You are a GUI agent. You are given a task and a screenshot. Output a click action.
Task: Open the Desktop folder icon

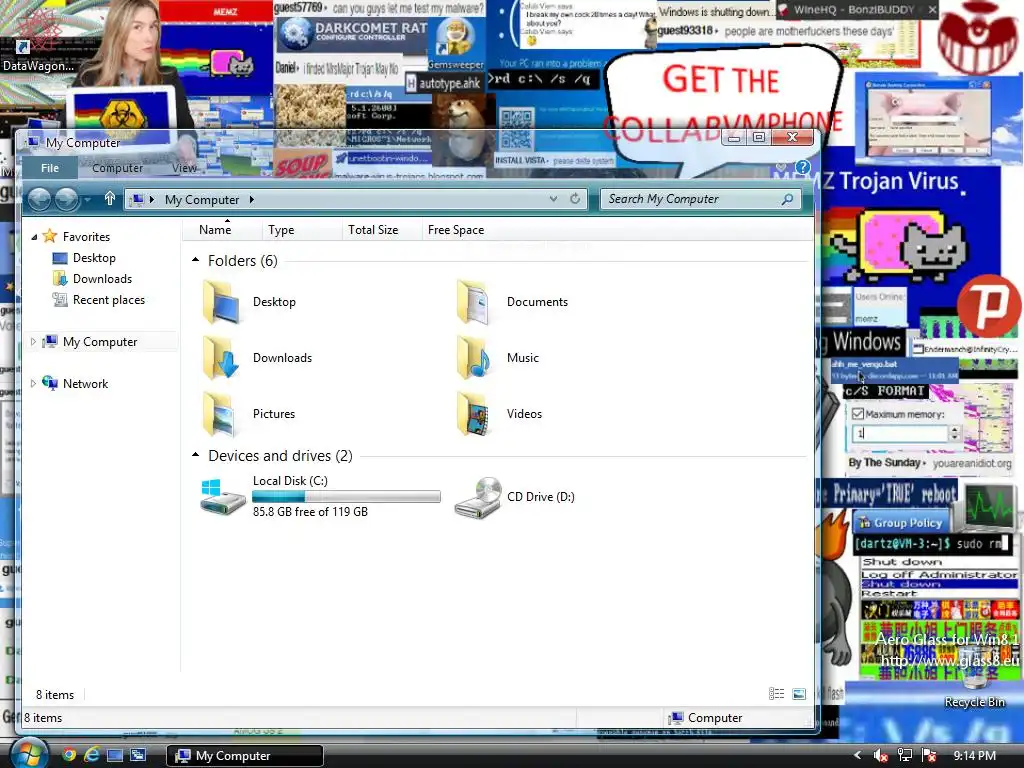pyautogui.click(x=221, y=302)
